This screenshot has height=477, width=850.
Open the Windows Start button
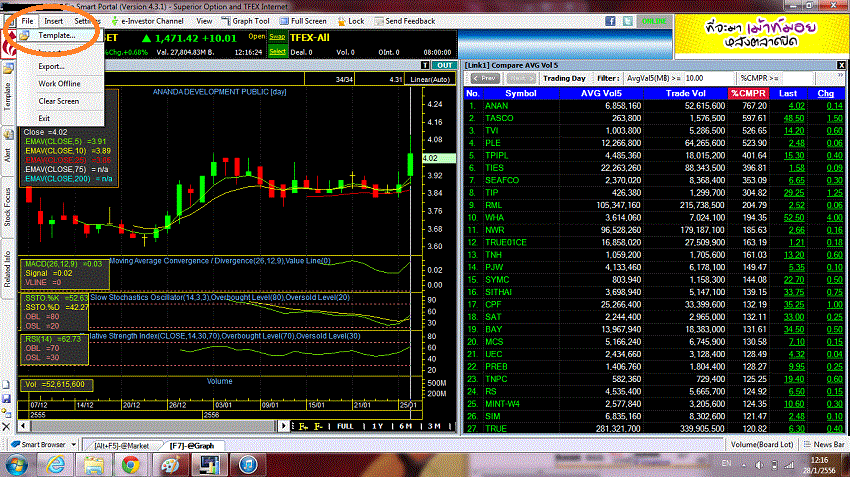(x=17, y=465)
